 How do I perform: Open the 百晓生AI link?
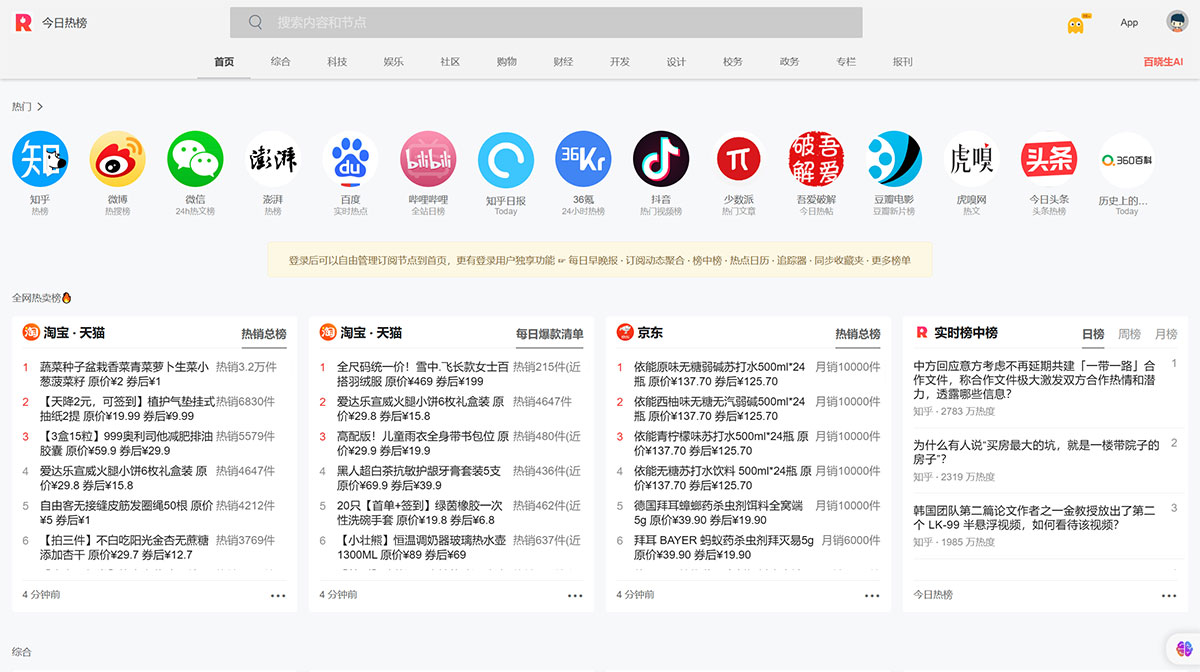point(1163,61)
